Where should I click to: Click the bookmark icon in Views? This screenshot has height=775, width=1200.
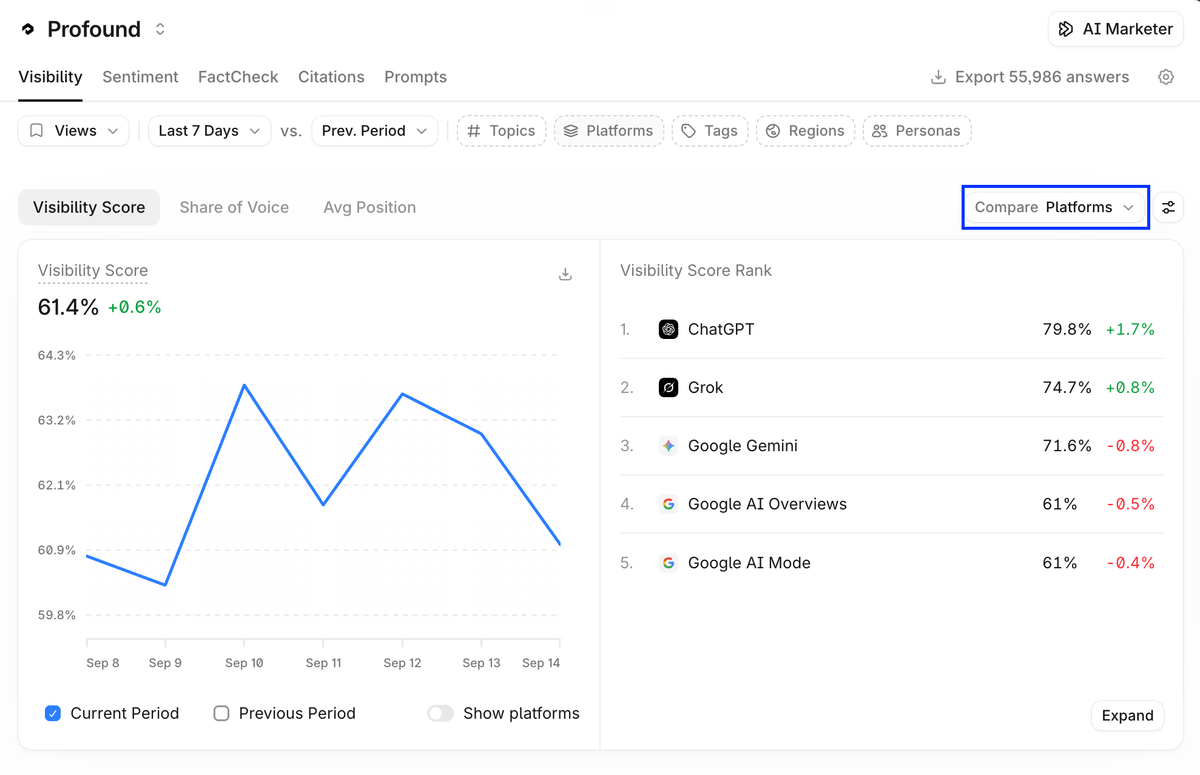point(37,131)
